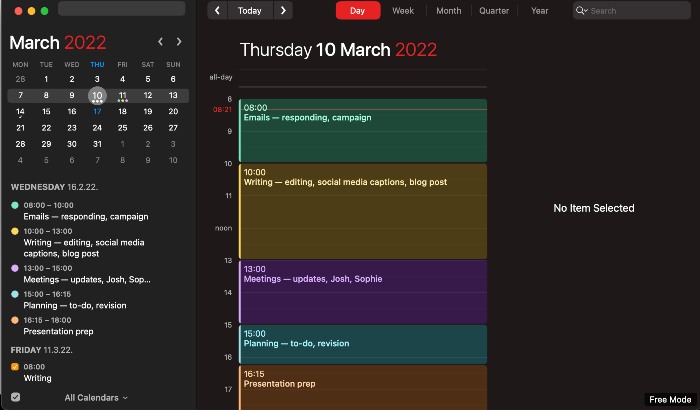
Task: Select 20 in the mini calendar
Action: [x=173, y=112]
